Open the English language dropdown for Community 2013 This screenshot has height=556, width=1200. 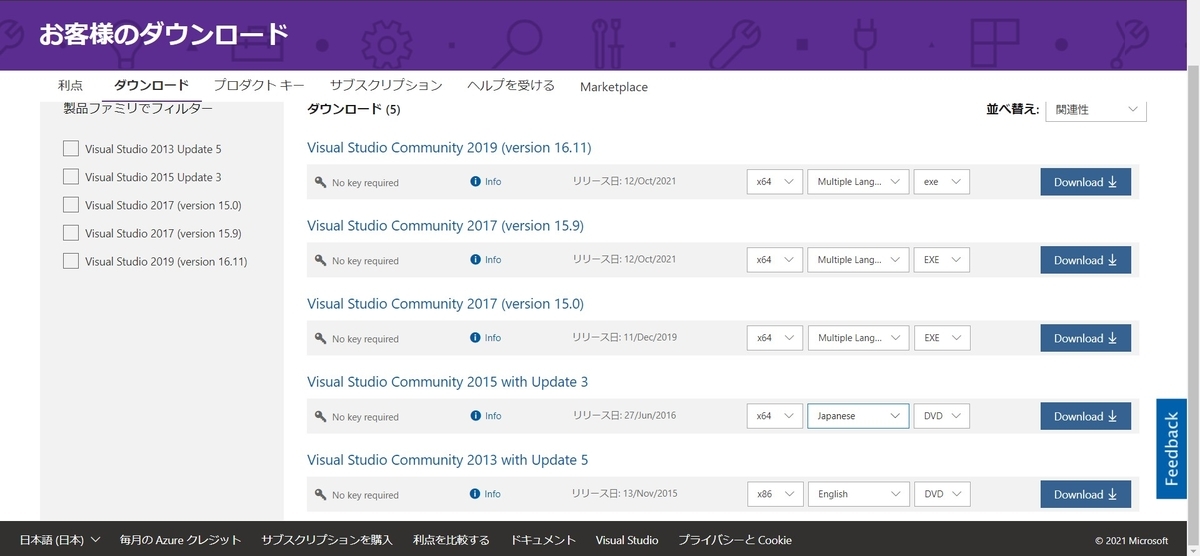click(858, 494)
